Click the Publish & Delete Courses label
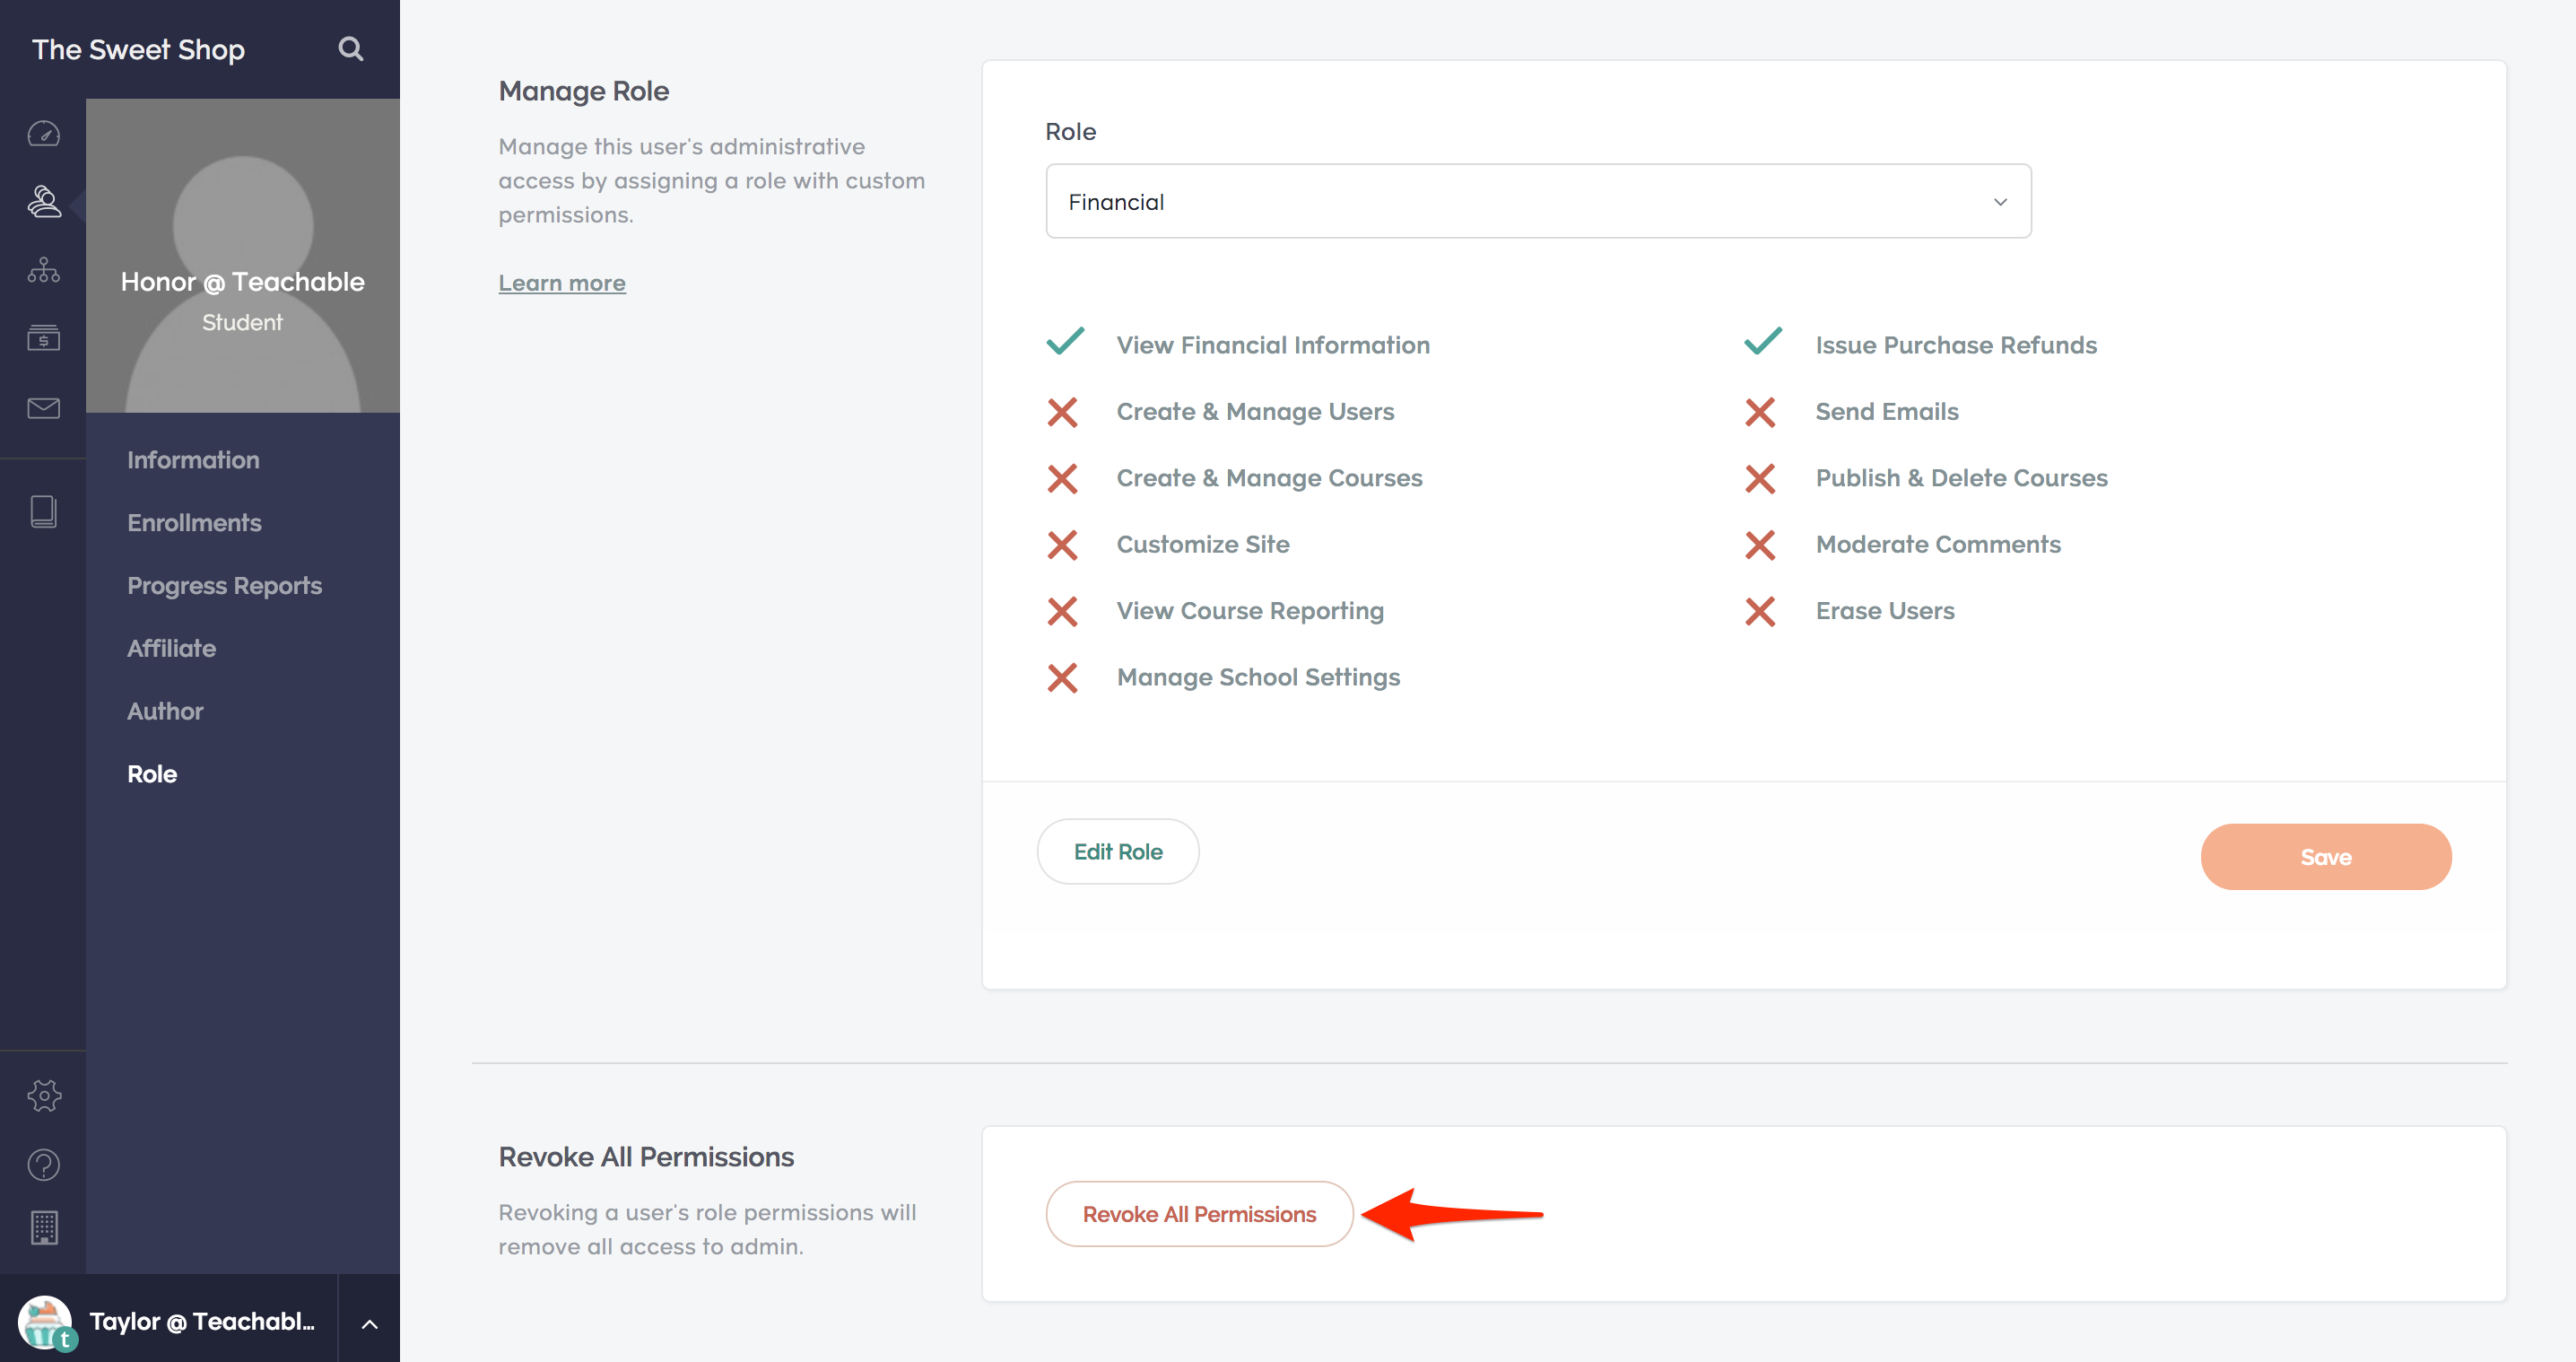The height and width of the screenshot is (1362, 2576). click(x=1961, y=478)
